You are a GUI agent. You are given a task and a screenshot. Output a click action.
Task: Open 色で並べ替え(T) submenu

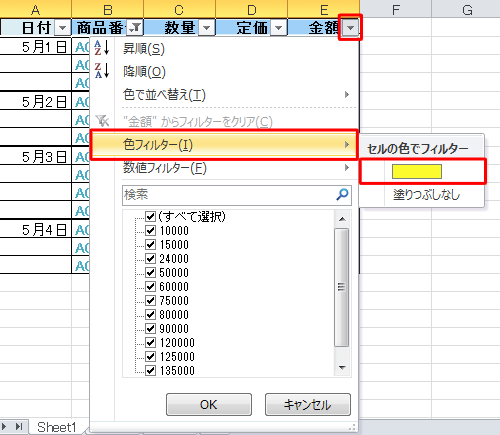point(224,95)
